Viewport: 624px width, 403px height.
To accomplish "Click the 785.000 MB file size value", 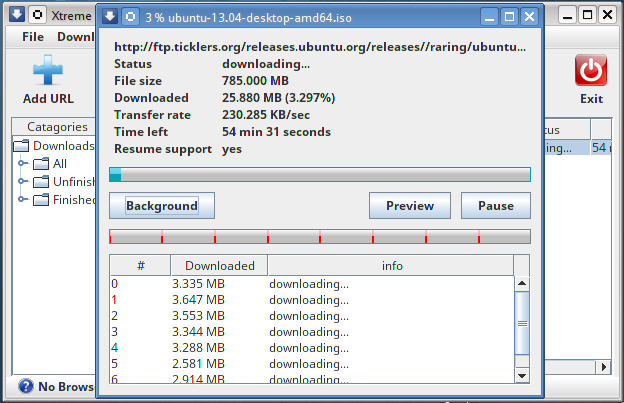I will pyautogui.click(x=255, y=81).
